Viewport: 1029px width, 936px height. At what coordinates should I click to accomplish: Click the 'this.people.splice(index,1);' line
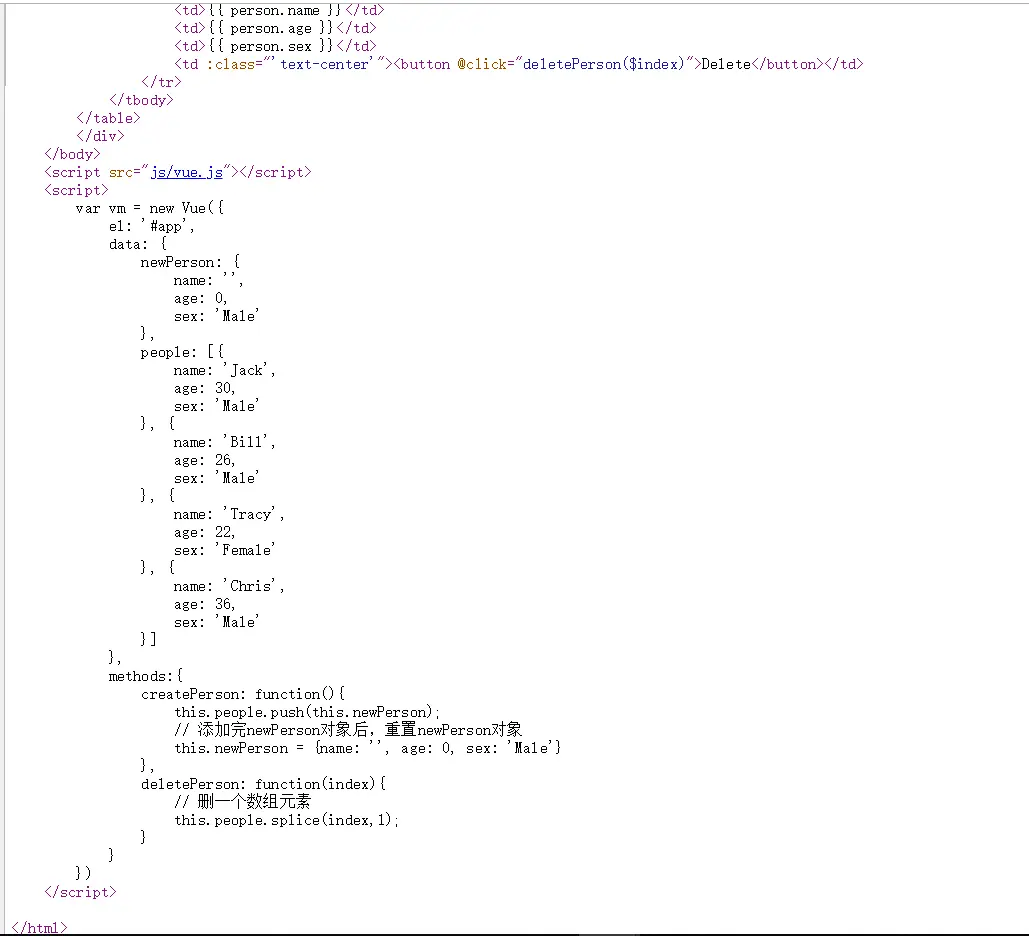coord(286,820)
